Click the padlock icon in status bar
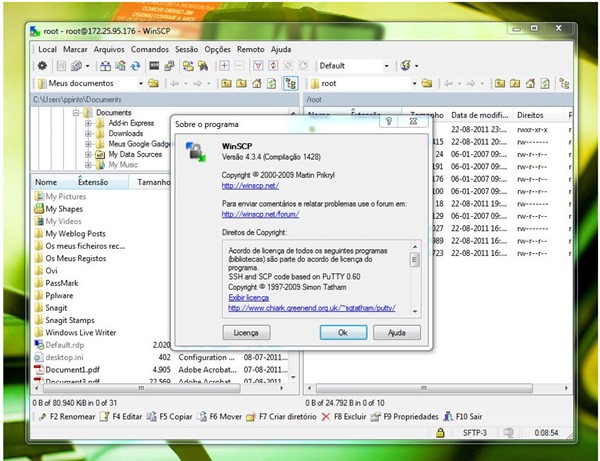600x461 pixels. pos(440,433)
